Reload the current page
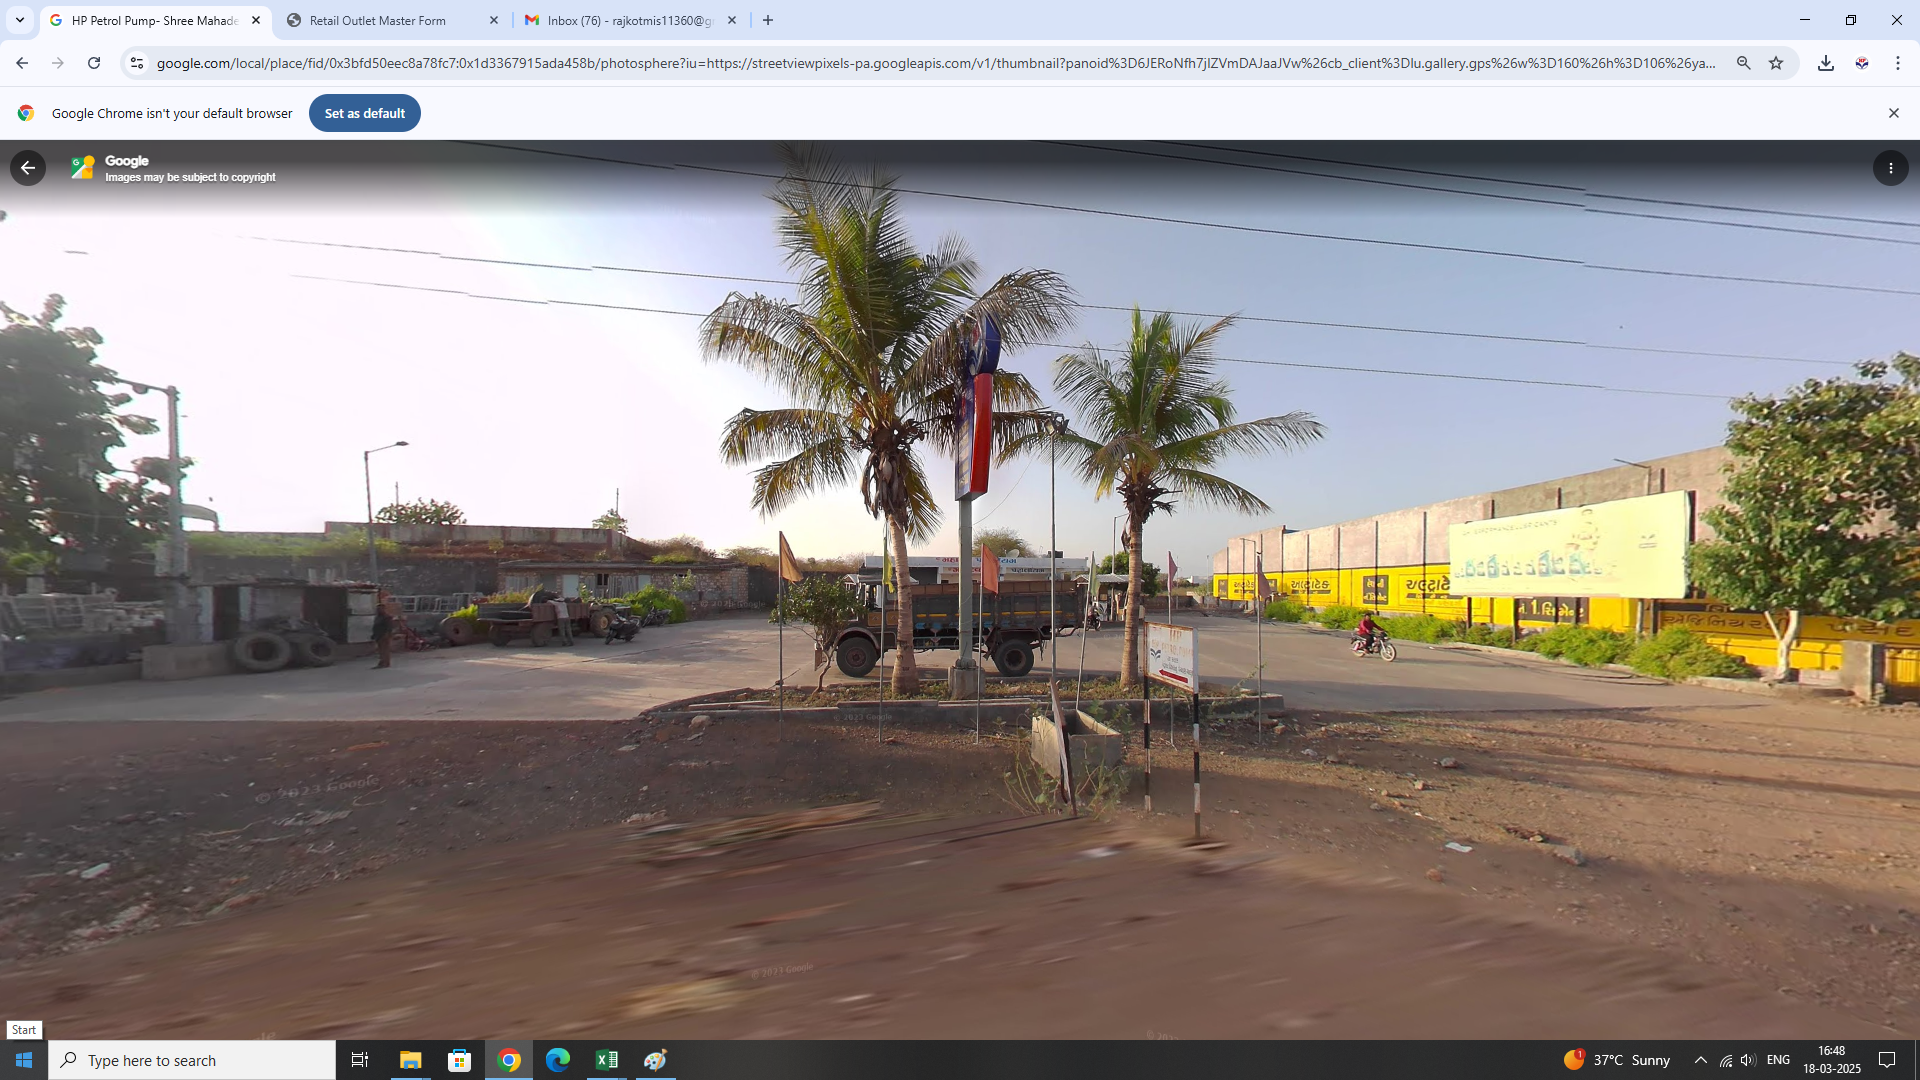The height and width of the screenshot is (1080, 1920). 93,62
